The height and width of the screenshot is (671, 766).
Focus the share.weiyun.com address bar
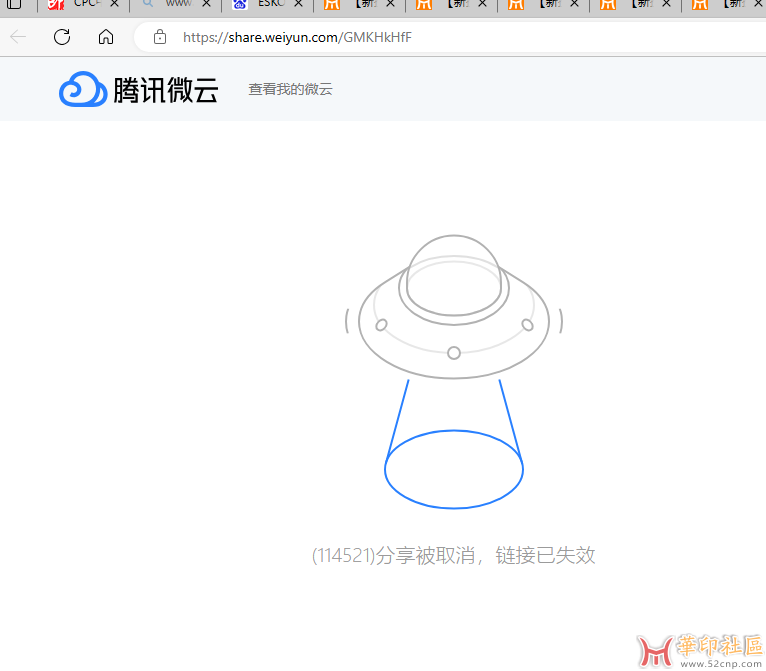pos(449,37)
